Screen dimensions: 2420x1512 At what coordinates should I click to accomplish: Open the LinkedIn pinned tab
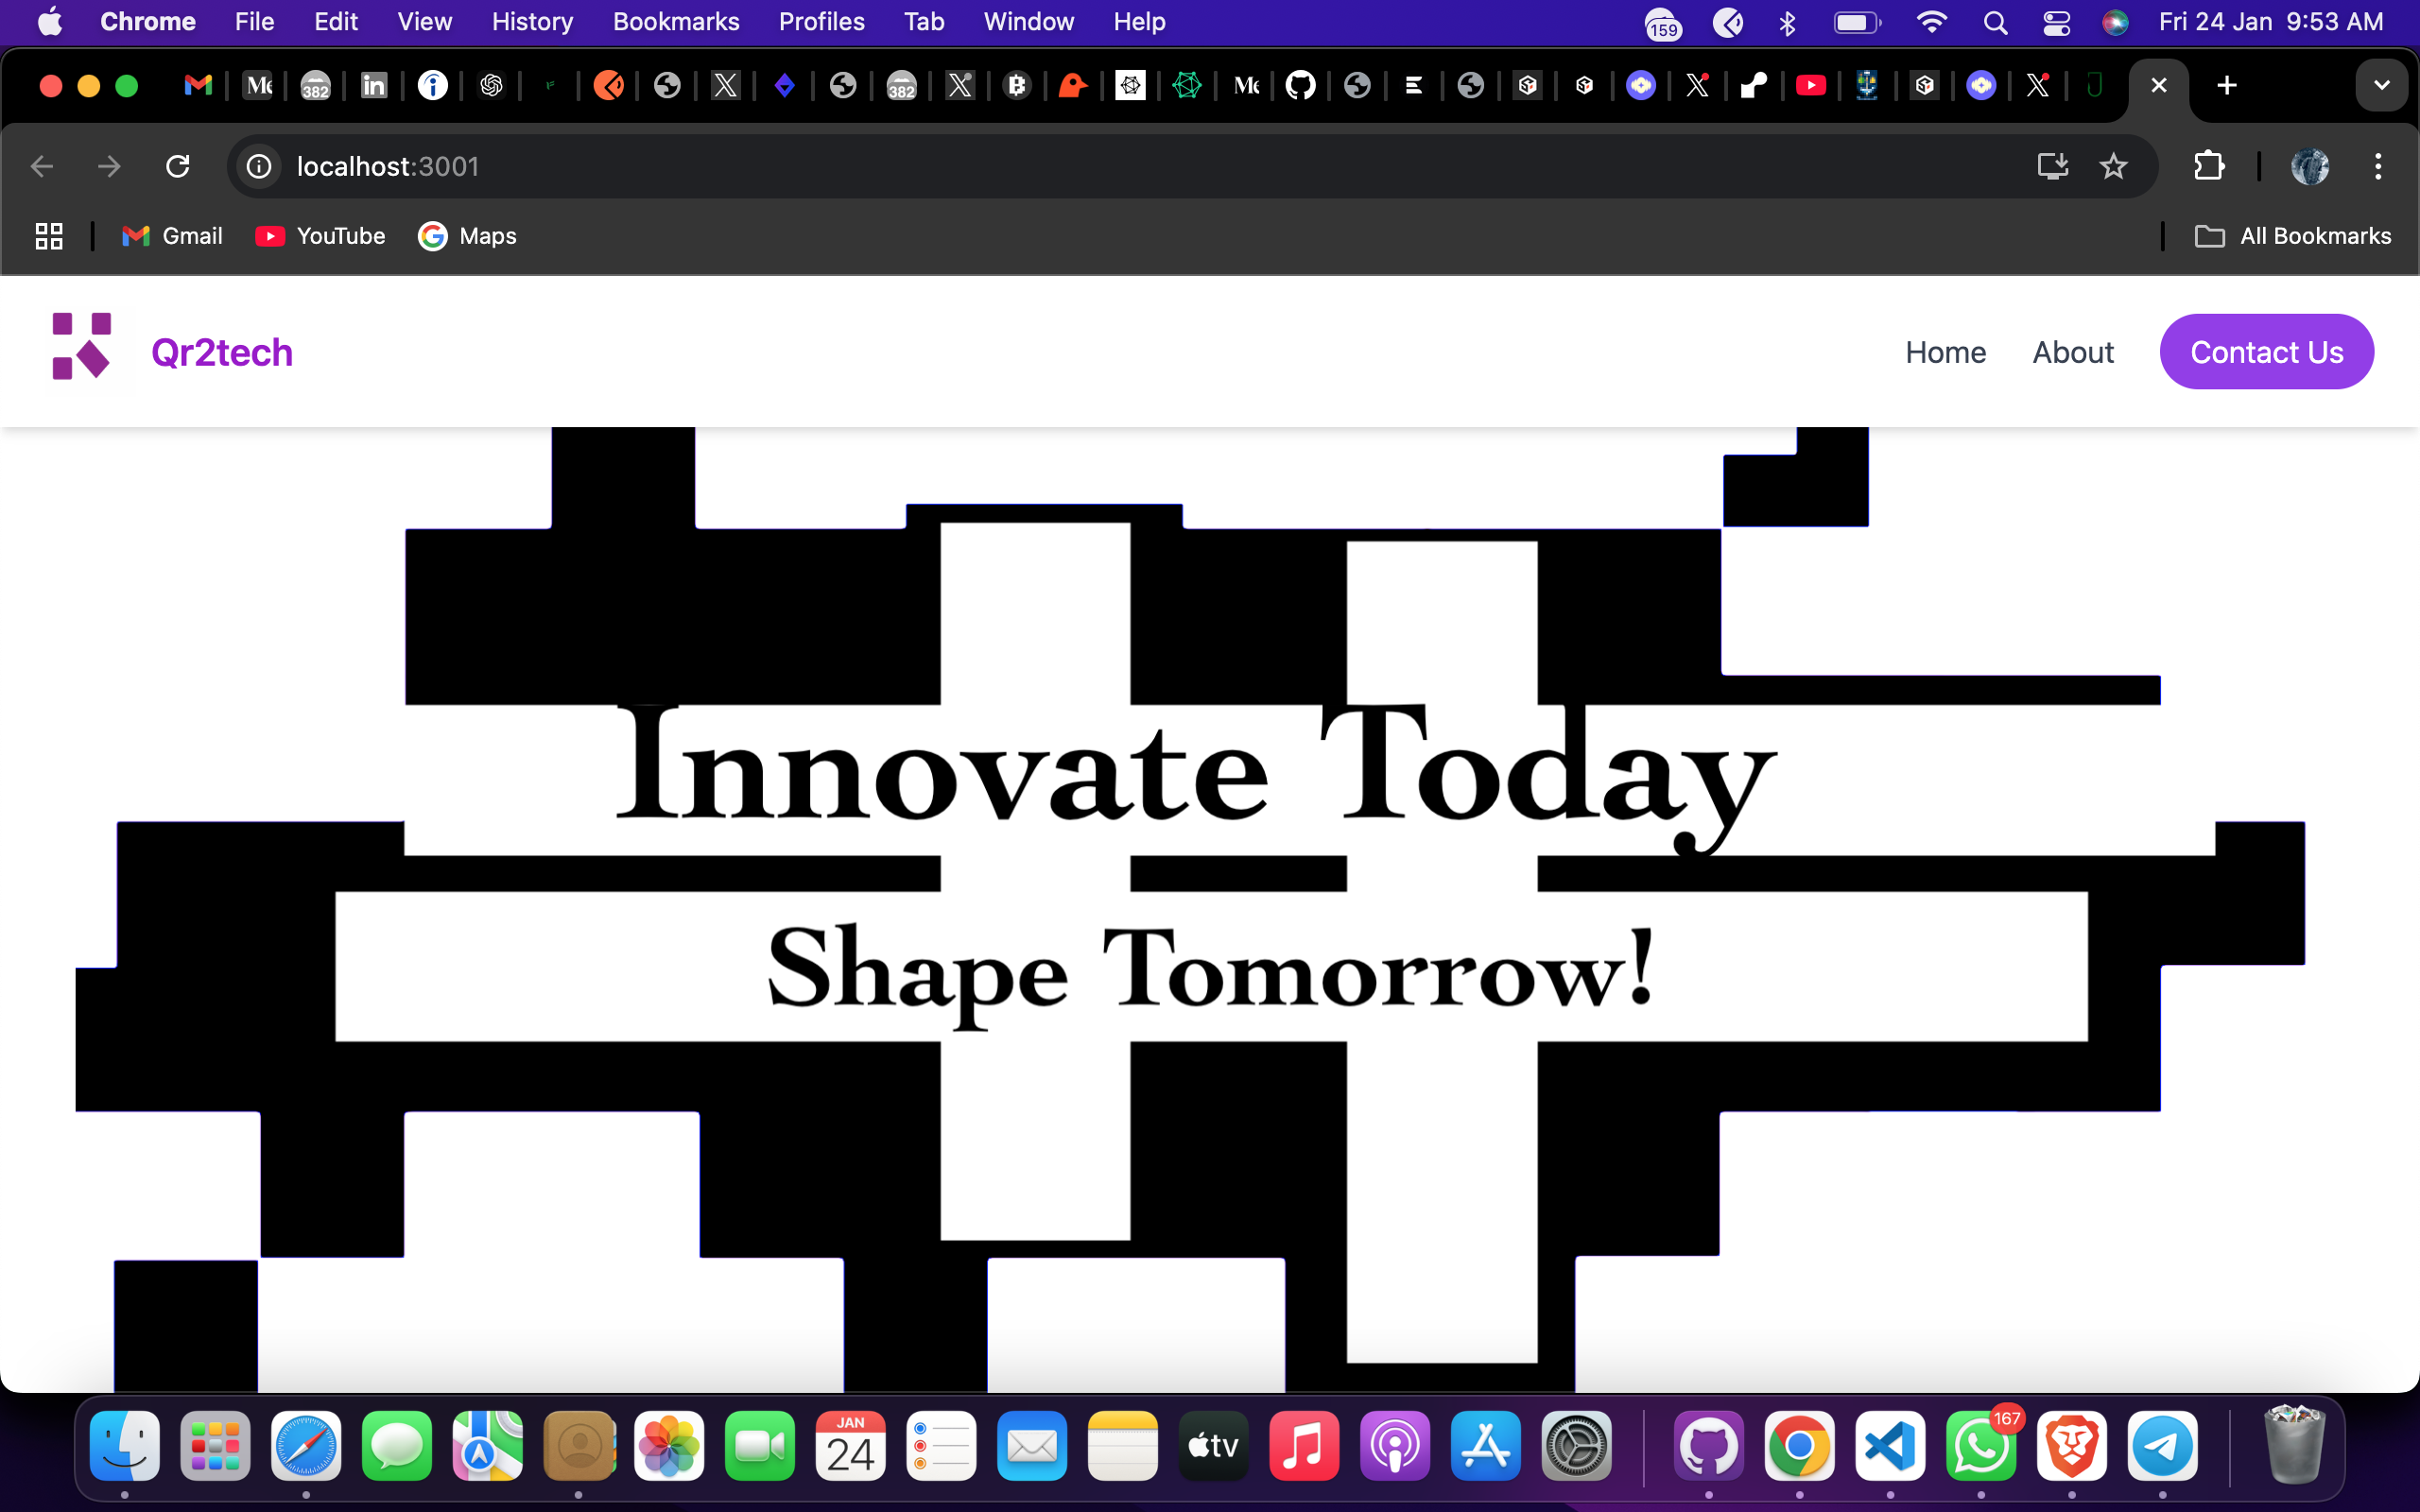click(373, 86)
